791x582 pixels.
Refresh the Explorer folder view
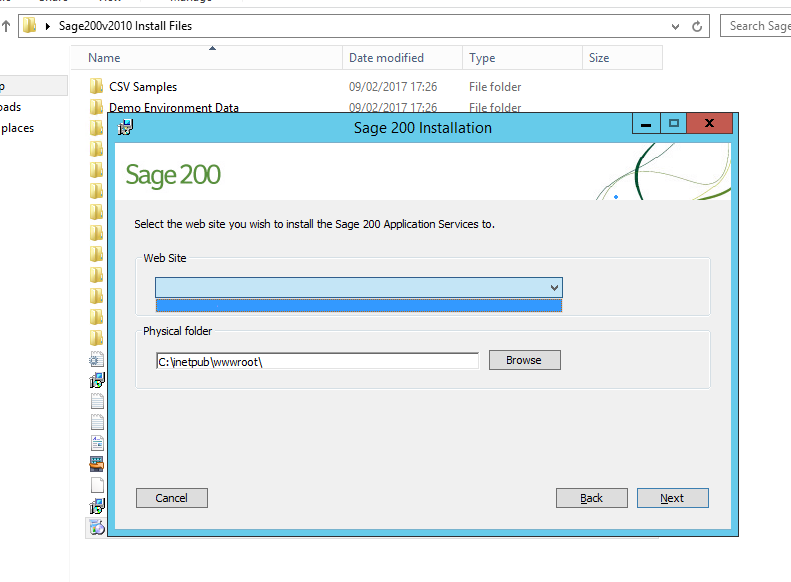click(x=697, y=27)
